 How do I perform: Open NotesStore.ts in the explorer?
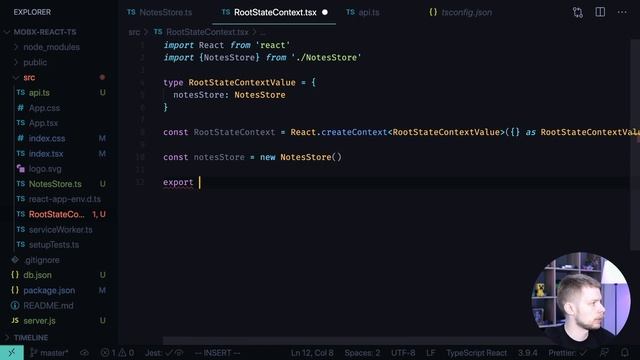tap(55, 184)
